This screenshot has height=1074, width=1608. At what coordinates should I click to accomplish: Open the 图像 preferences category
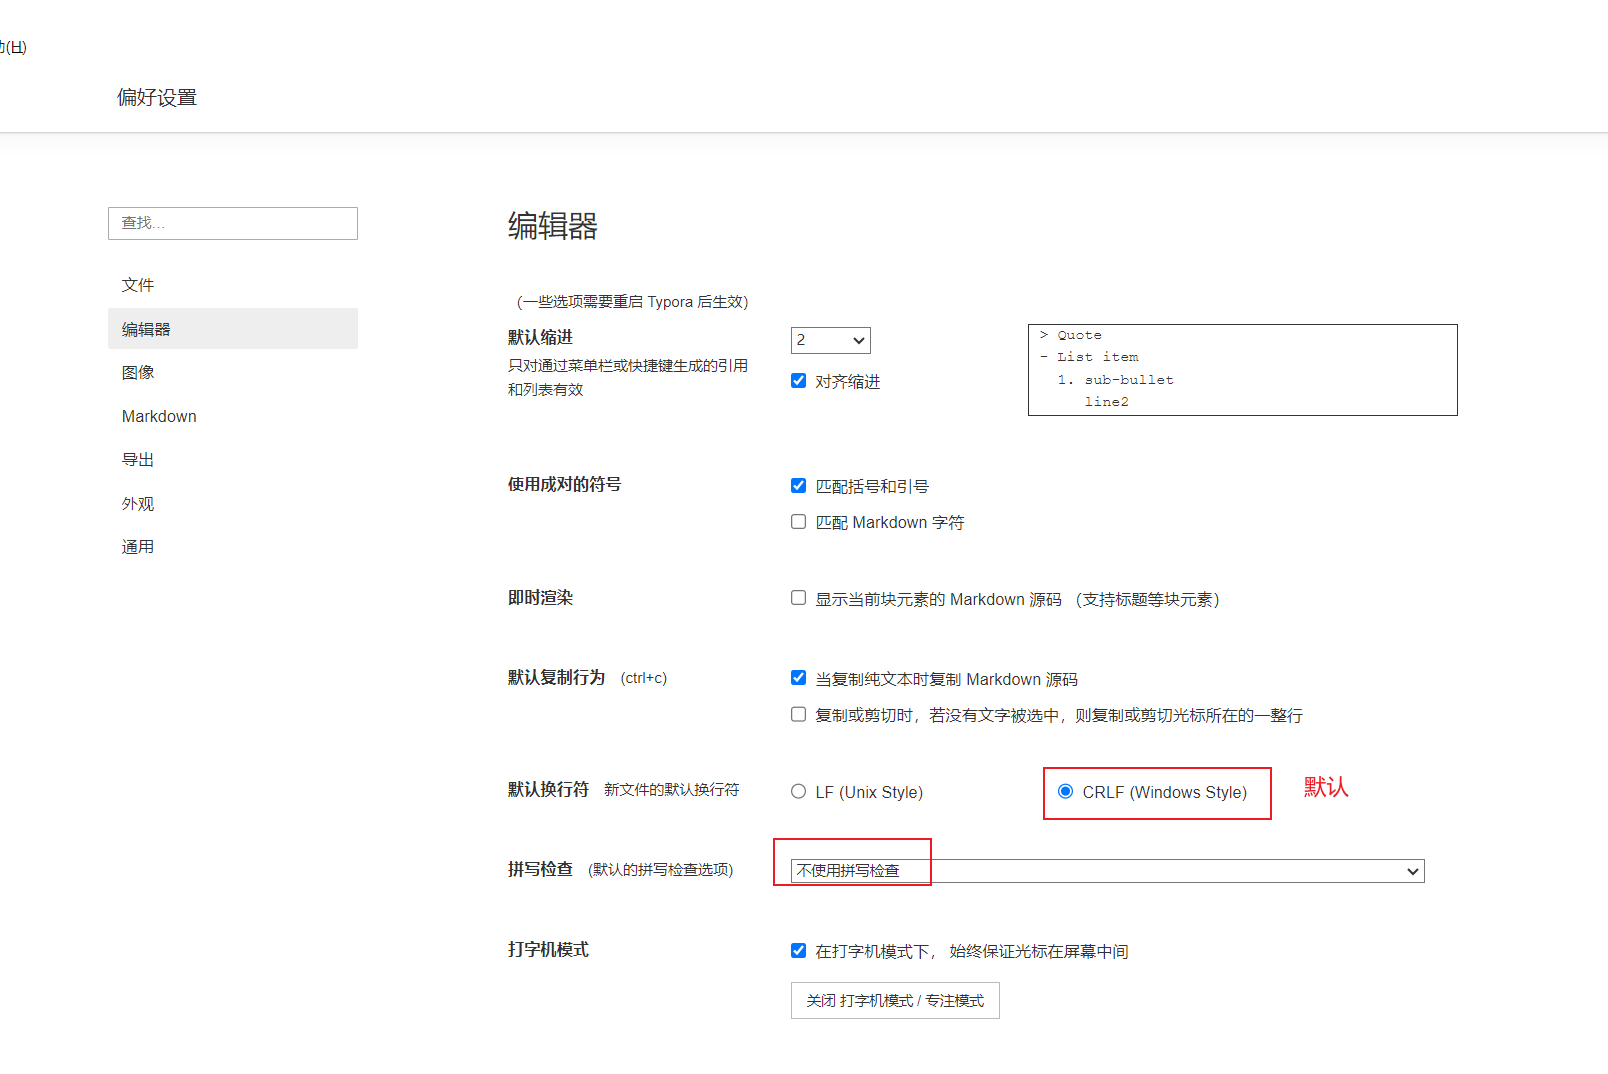click(138, 372)
